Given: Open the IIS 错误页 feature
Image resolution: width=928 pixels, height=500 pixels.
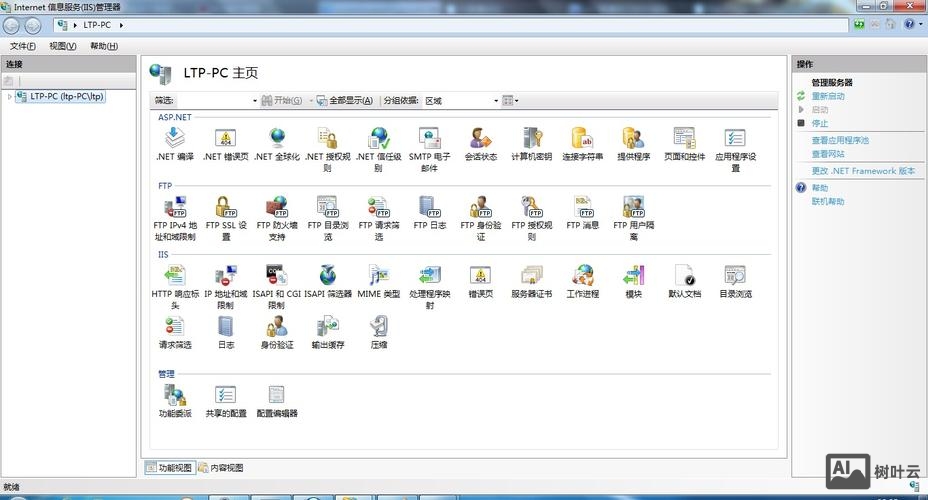Looking at the screenshot, I should pos(481,282).
